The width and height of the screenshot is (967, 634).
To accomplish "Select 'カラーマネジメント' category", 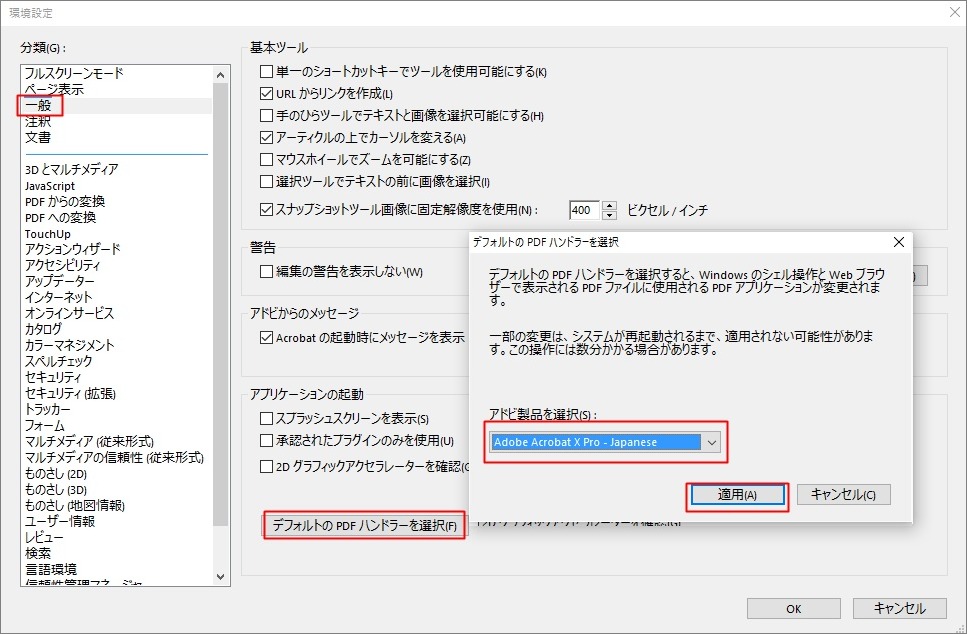I will 70,345.
